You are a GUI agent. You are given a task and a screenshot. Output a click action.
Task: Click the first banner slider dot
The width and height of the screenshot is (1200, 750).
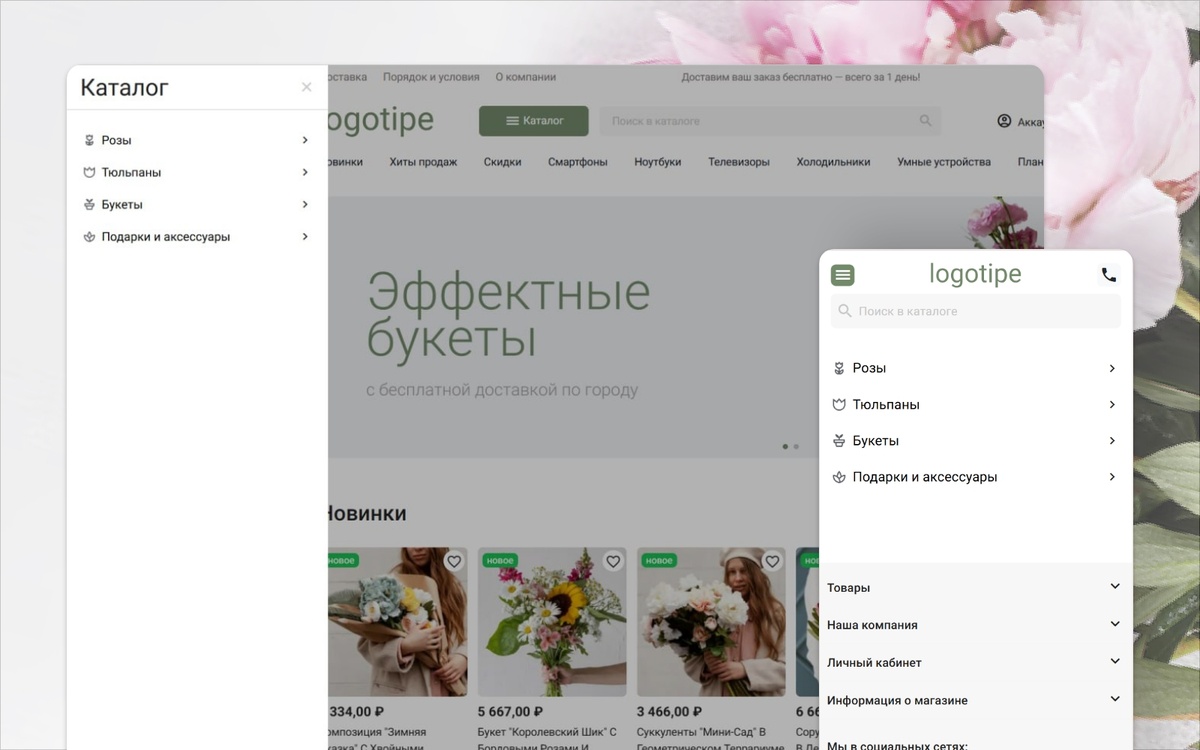click(785, 447)
